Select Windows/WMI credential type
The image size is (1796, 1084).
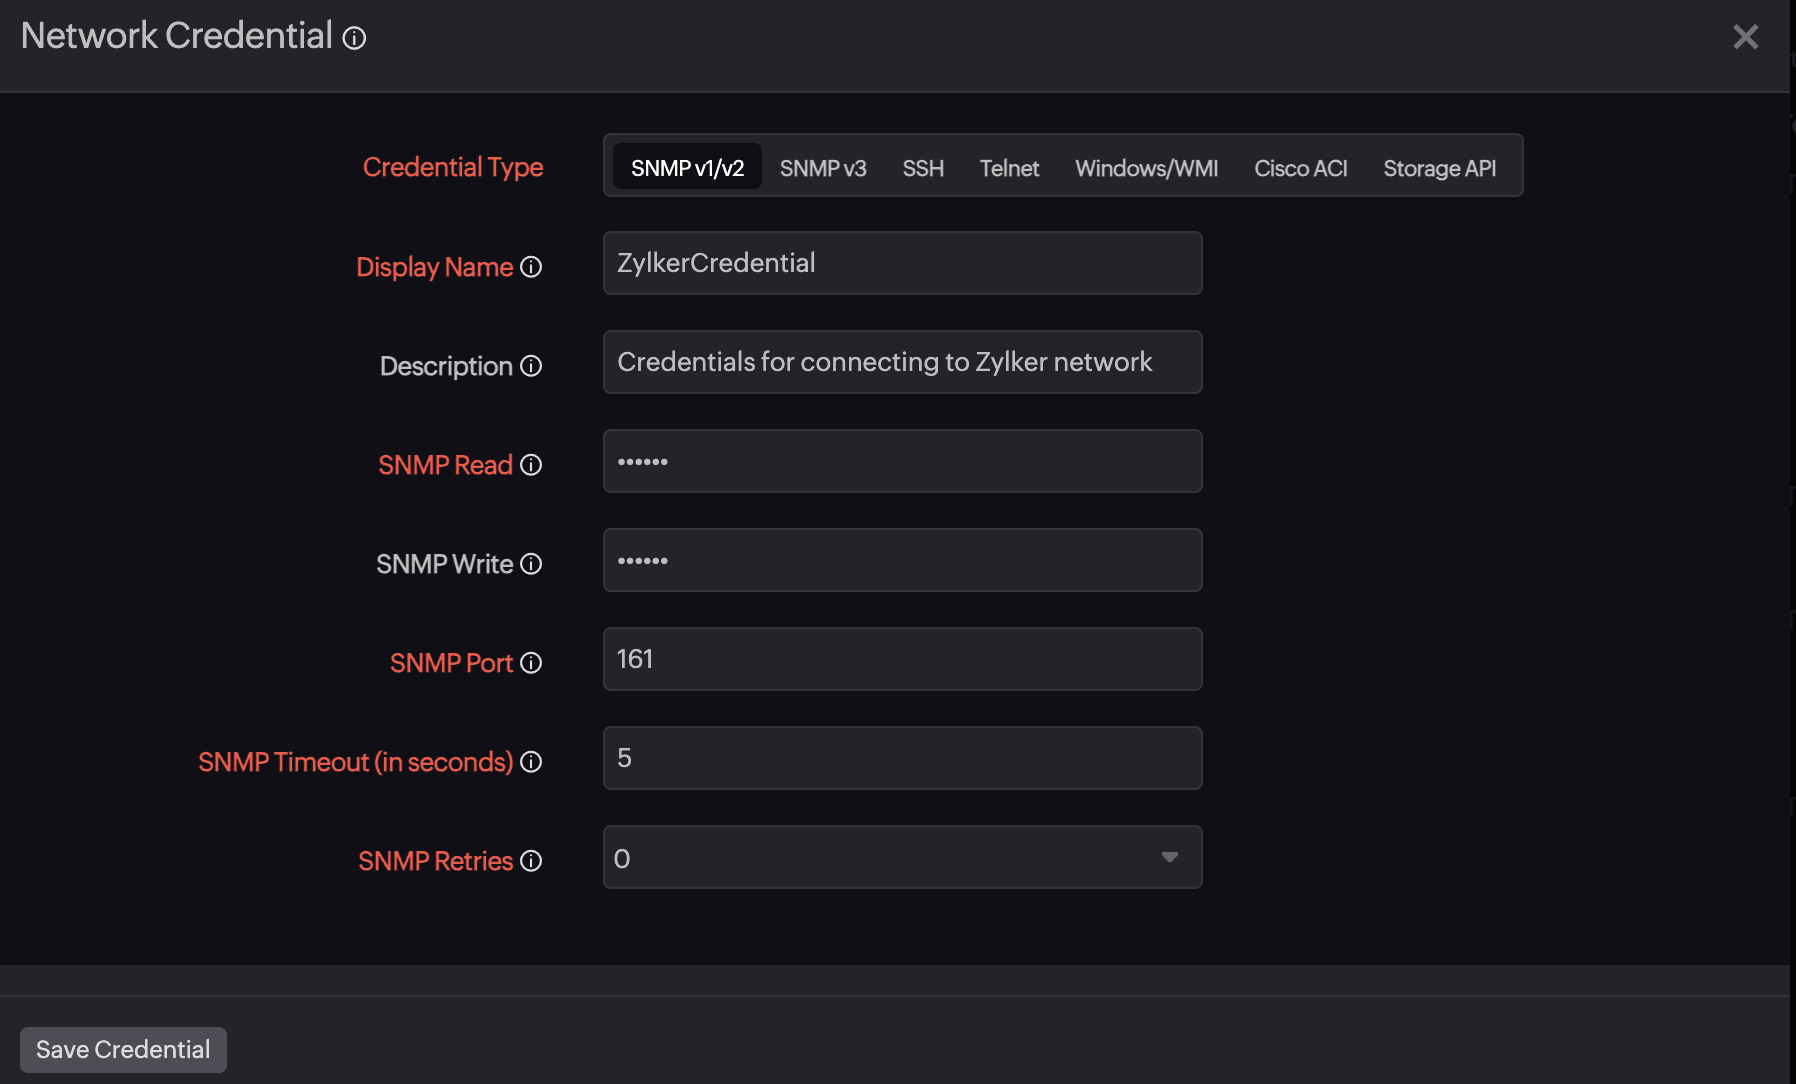tap(1145, 168)
